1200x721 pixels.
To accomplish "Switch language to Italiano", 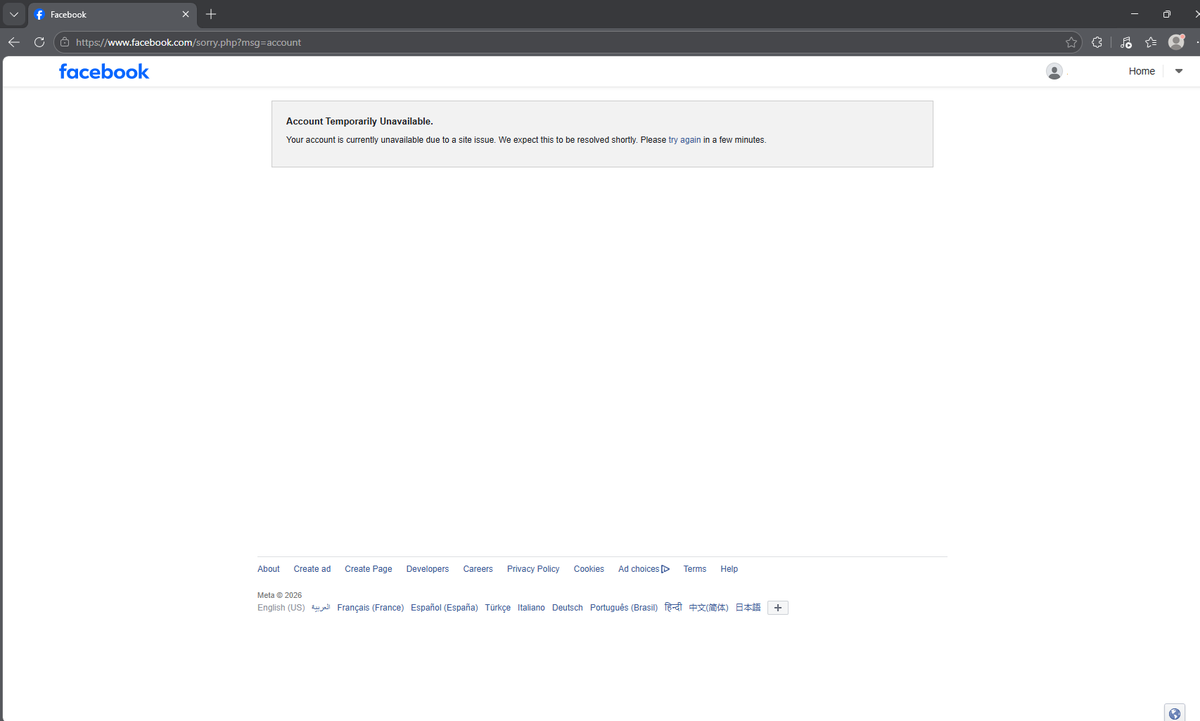I will click(x=531, y=608).
